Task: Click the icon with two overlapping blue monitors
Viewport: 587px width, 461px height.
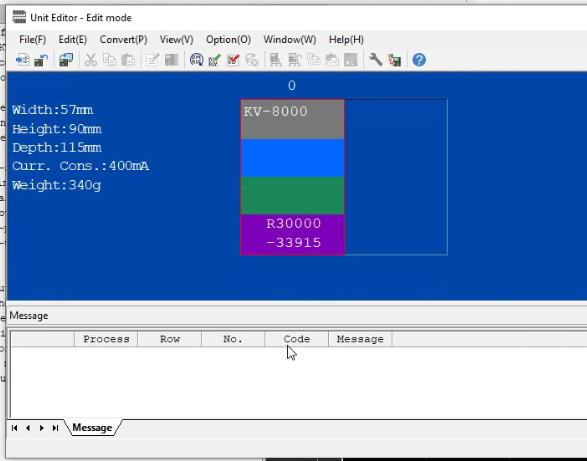Action: pos(66,60)
